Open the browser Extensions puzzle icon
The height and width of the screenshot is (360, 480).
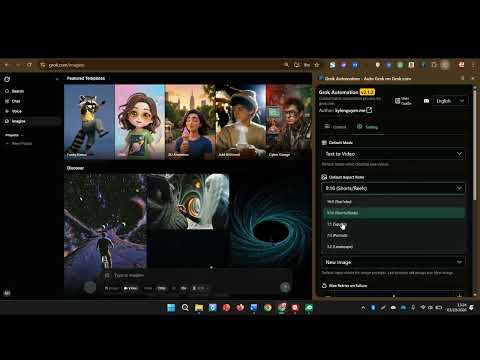(x=434, y=65)
